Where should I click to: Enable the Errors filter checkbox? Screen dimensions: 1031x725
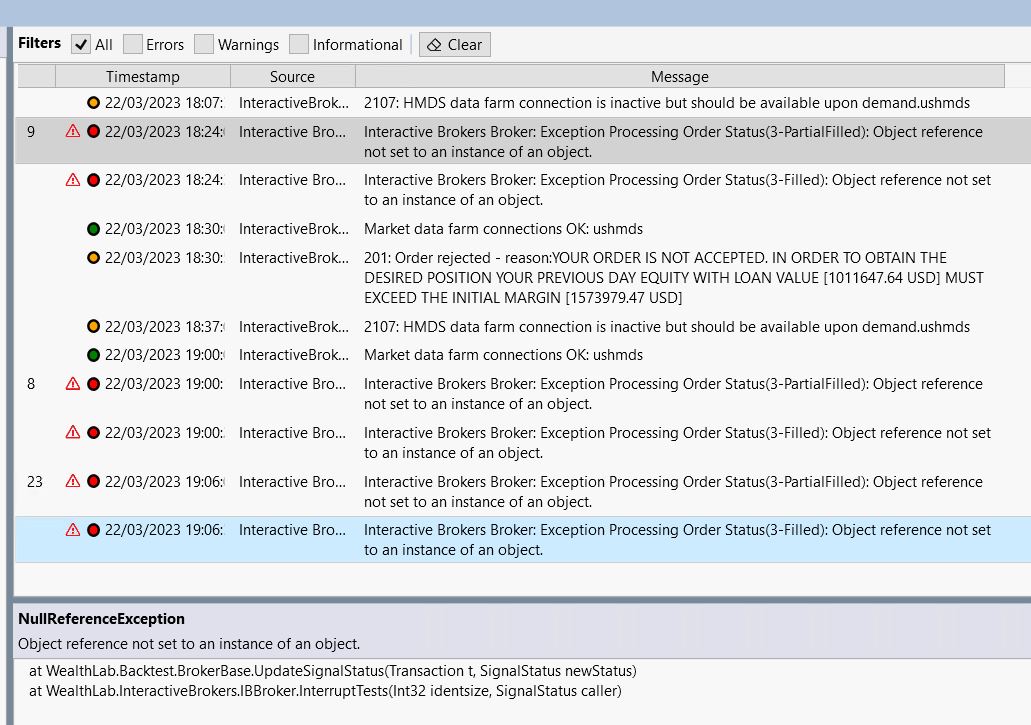click(133, 44)
